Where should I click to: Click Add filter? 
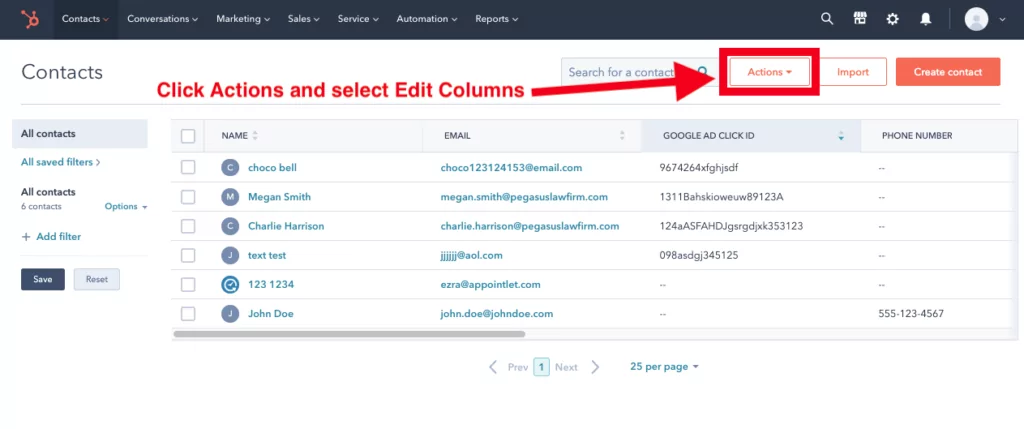pyautogui.click(x=51, y=236)
